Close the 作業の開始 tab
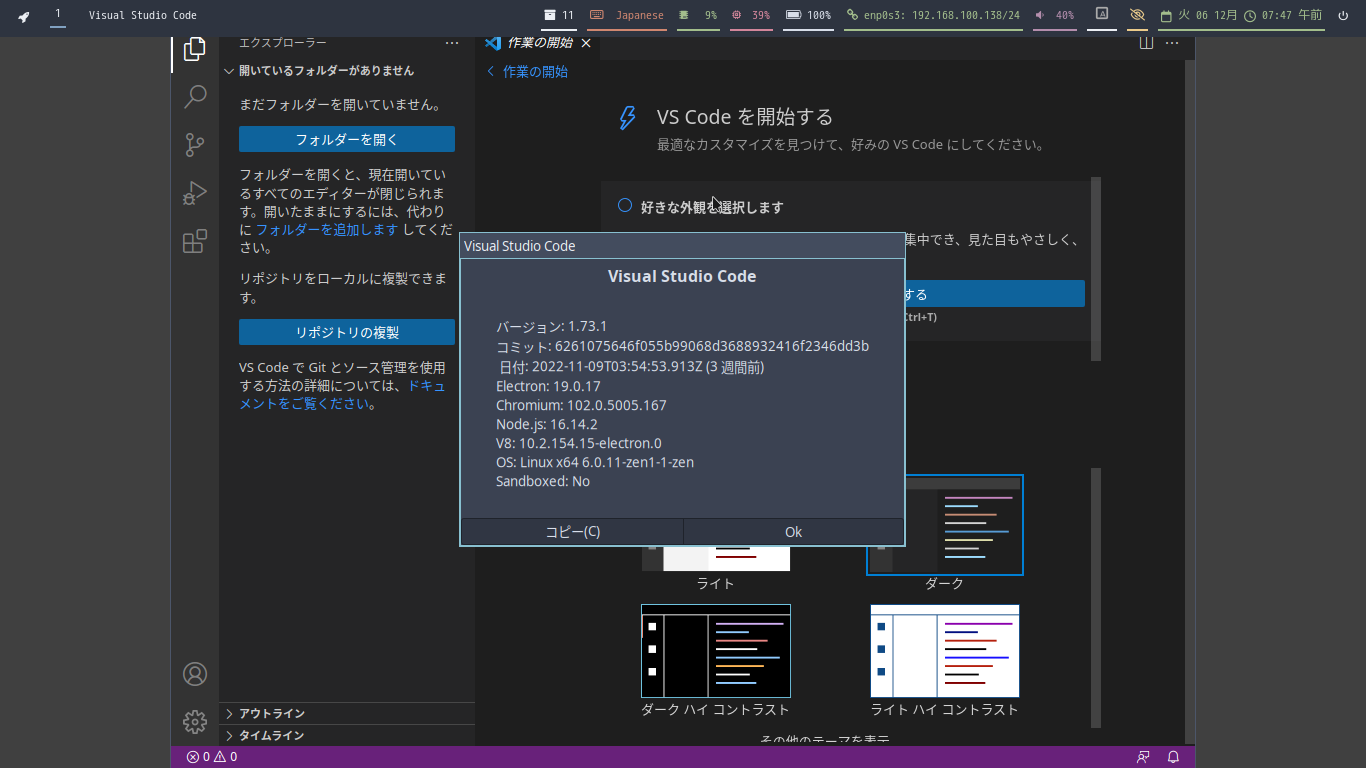 (586, 43)
